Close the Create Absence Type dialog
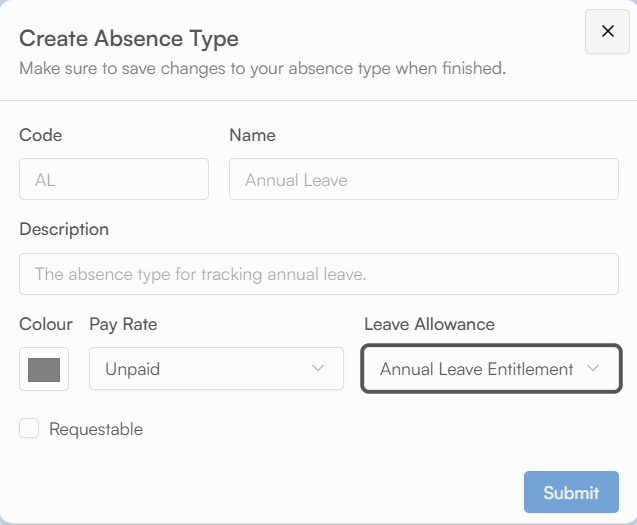This screenshot has height=525, width=637. click(x=607, y=31)
